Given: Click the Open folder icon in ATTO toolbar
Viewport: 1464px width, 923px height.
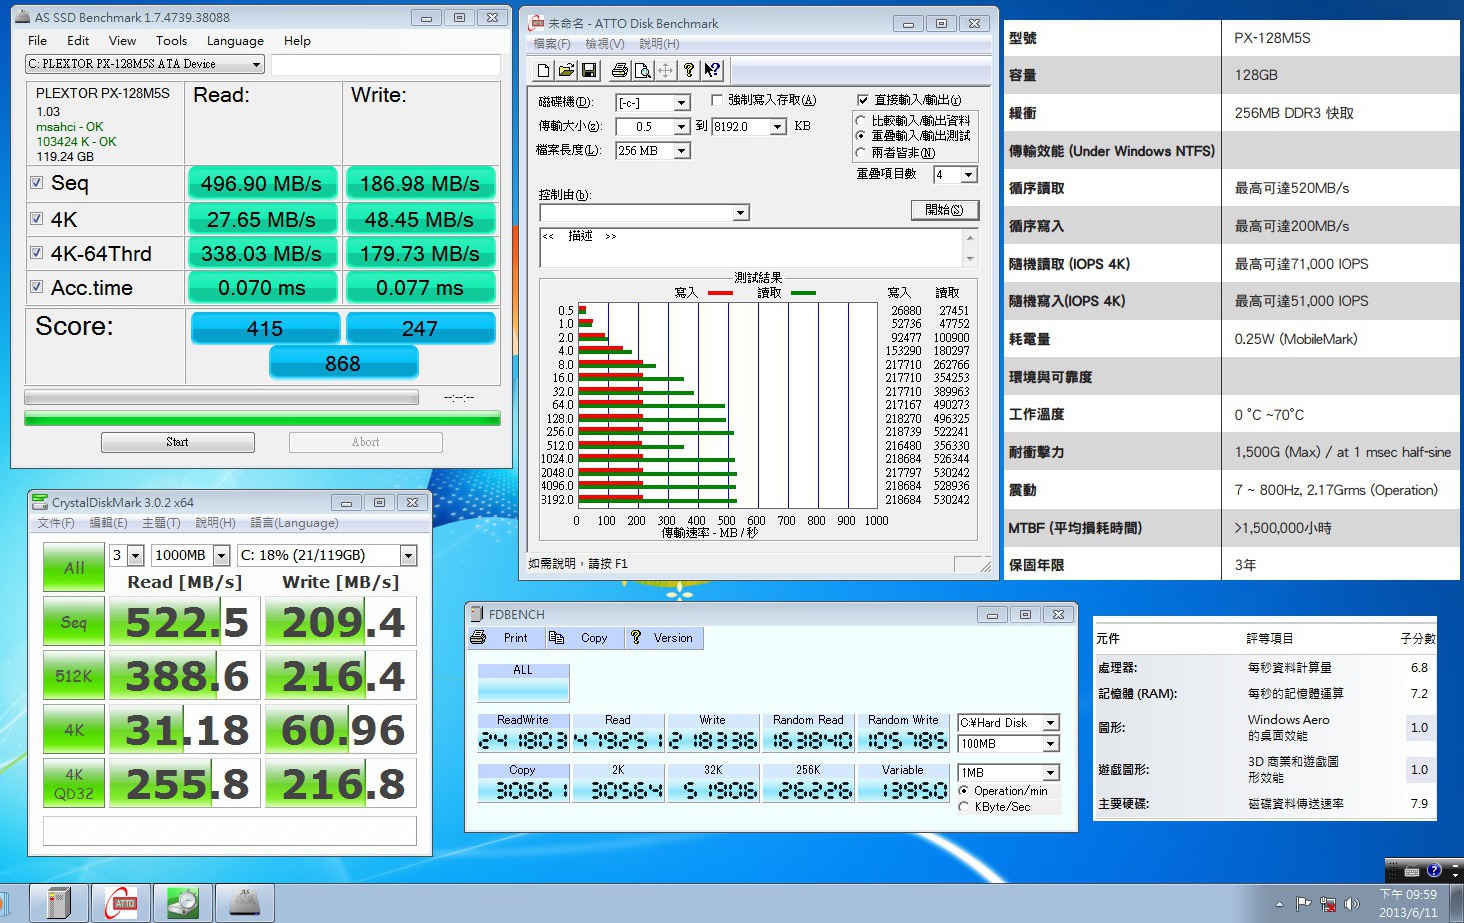Looking at the screenshot, I should (x=566, y=70).
